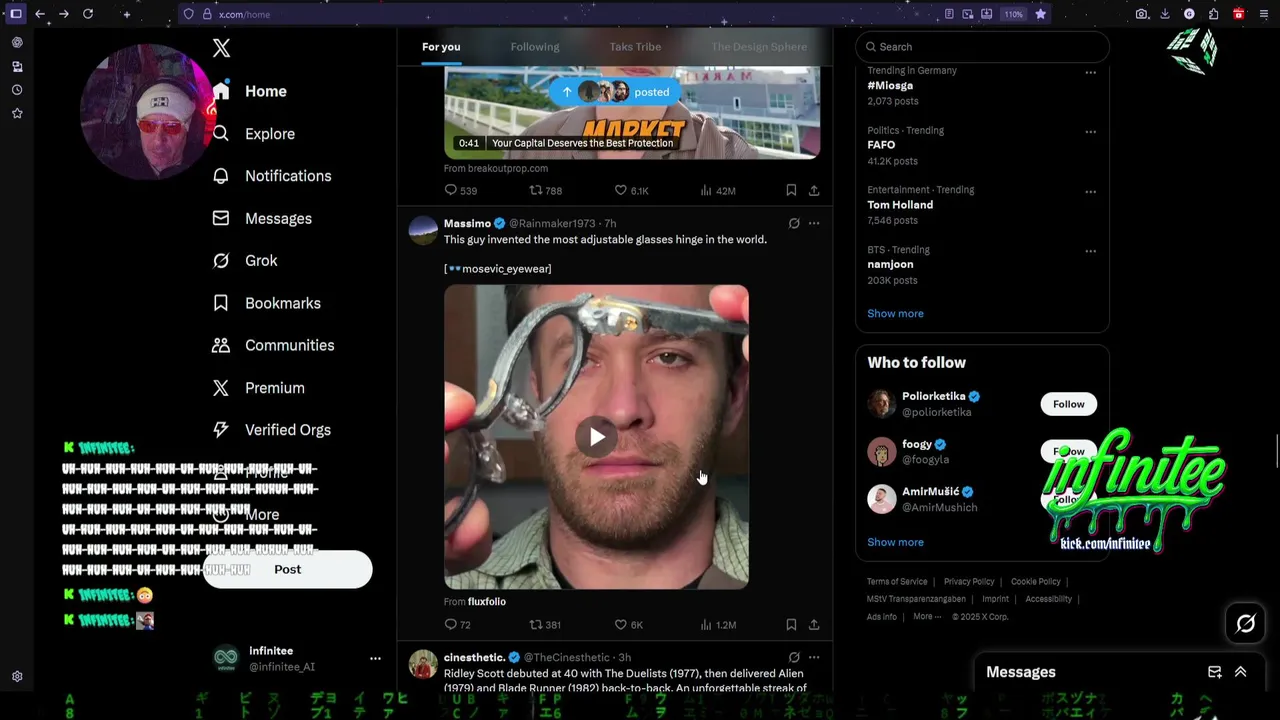Switch to Taks Tribe tab
The image size is (1280, 720).
point(635,47)
